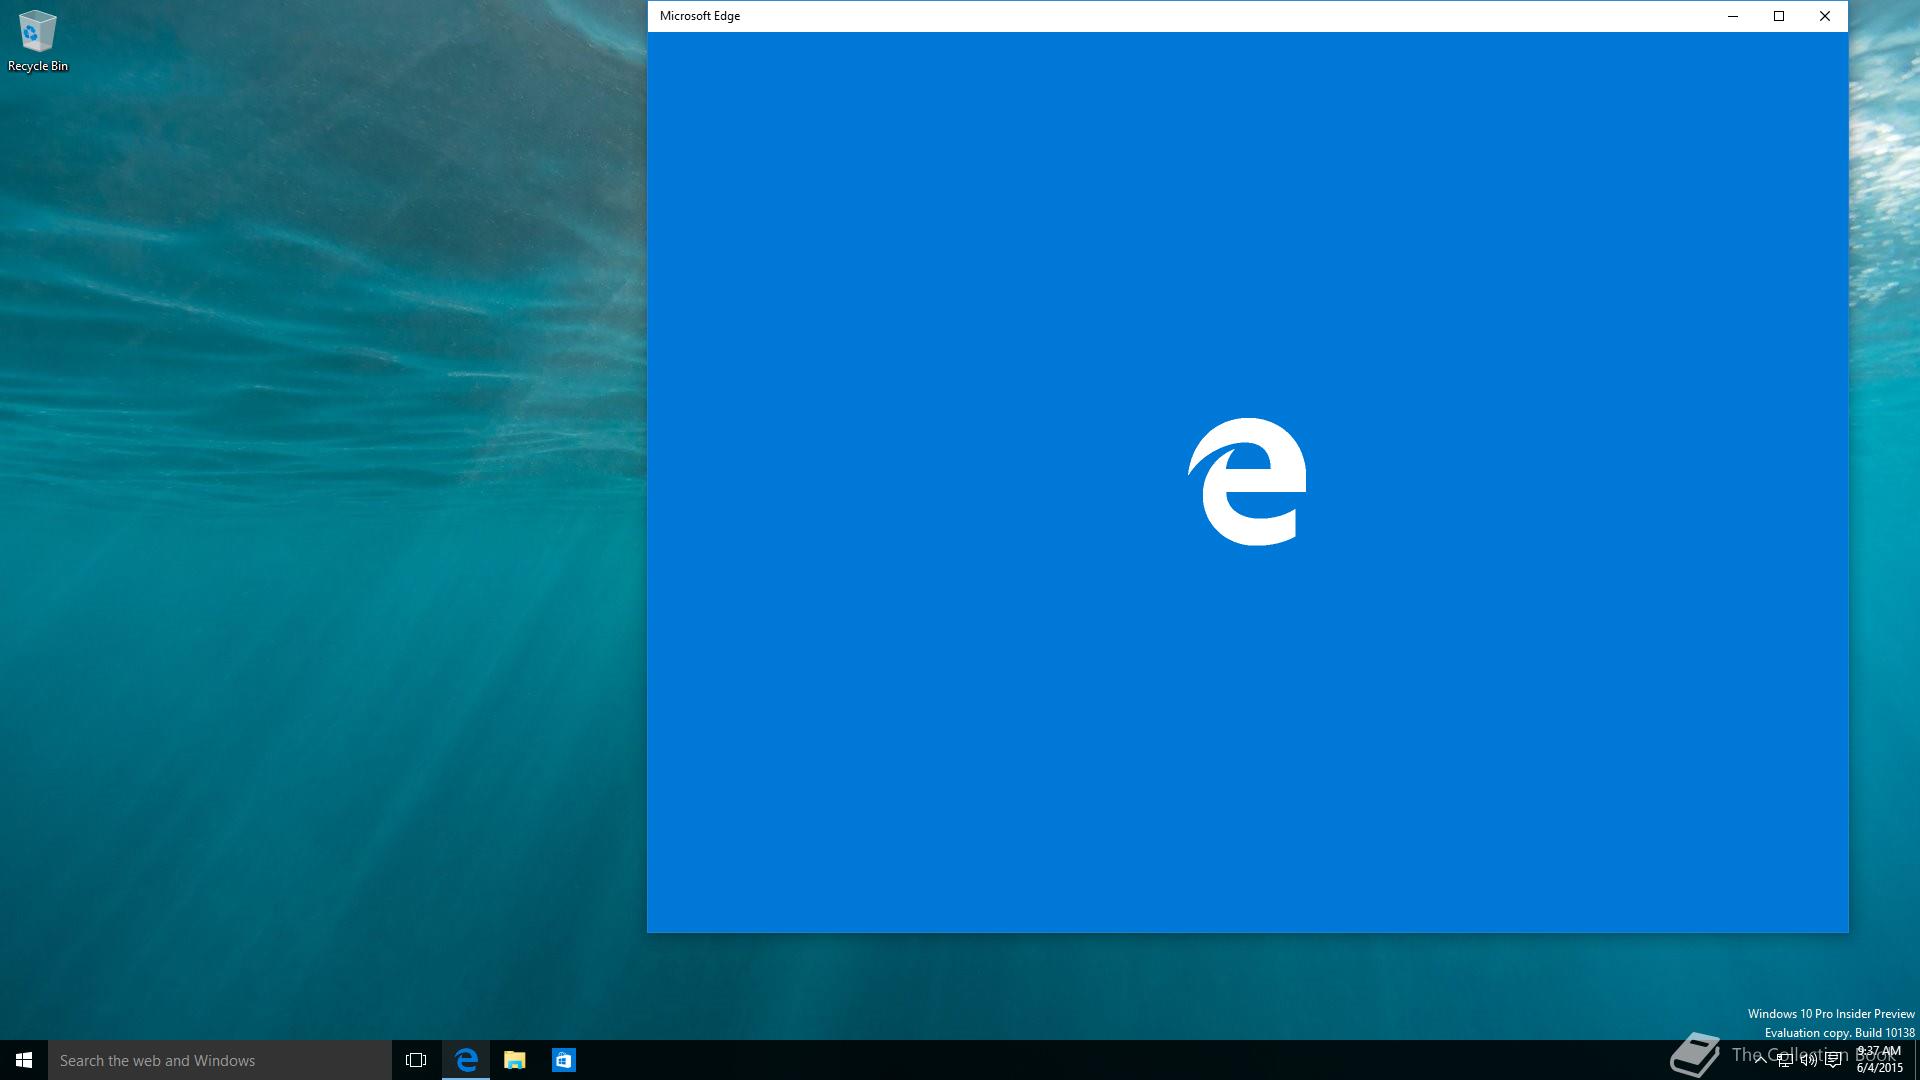This screenshot has width=1920, height=1080.
Task: Open the volume control tray icon
Action: click(x=1808, y=1060)
